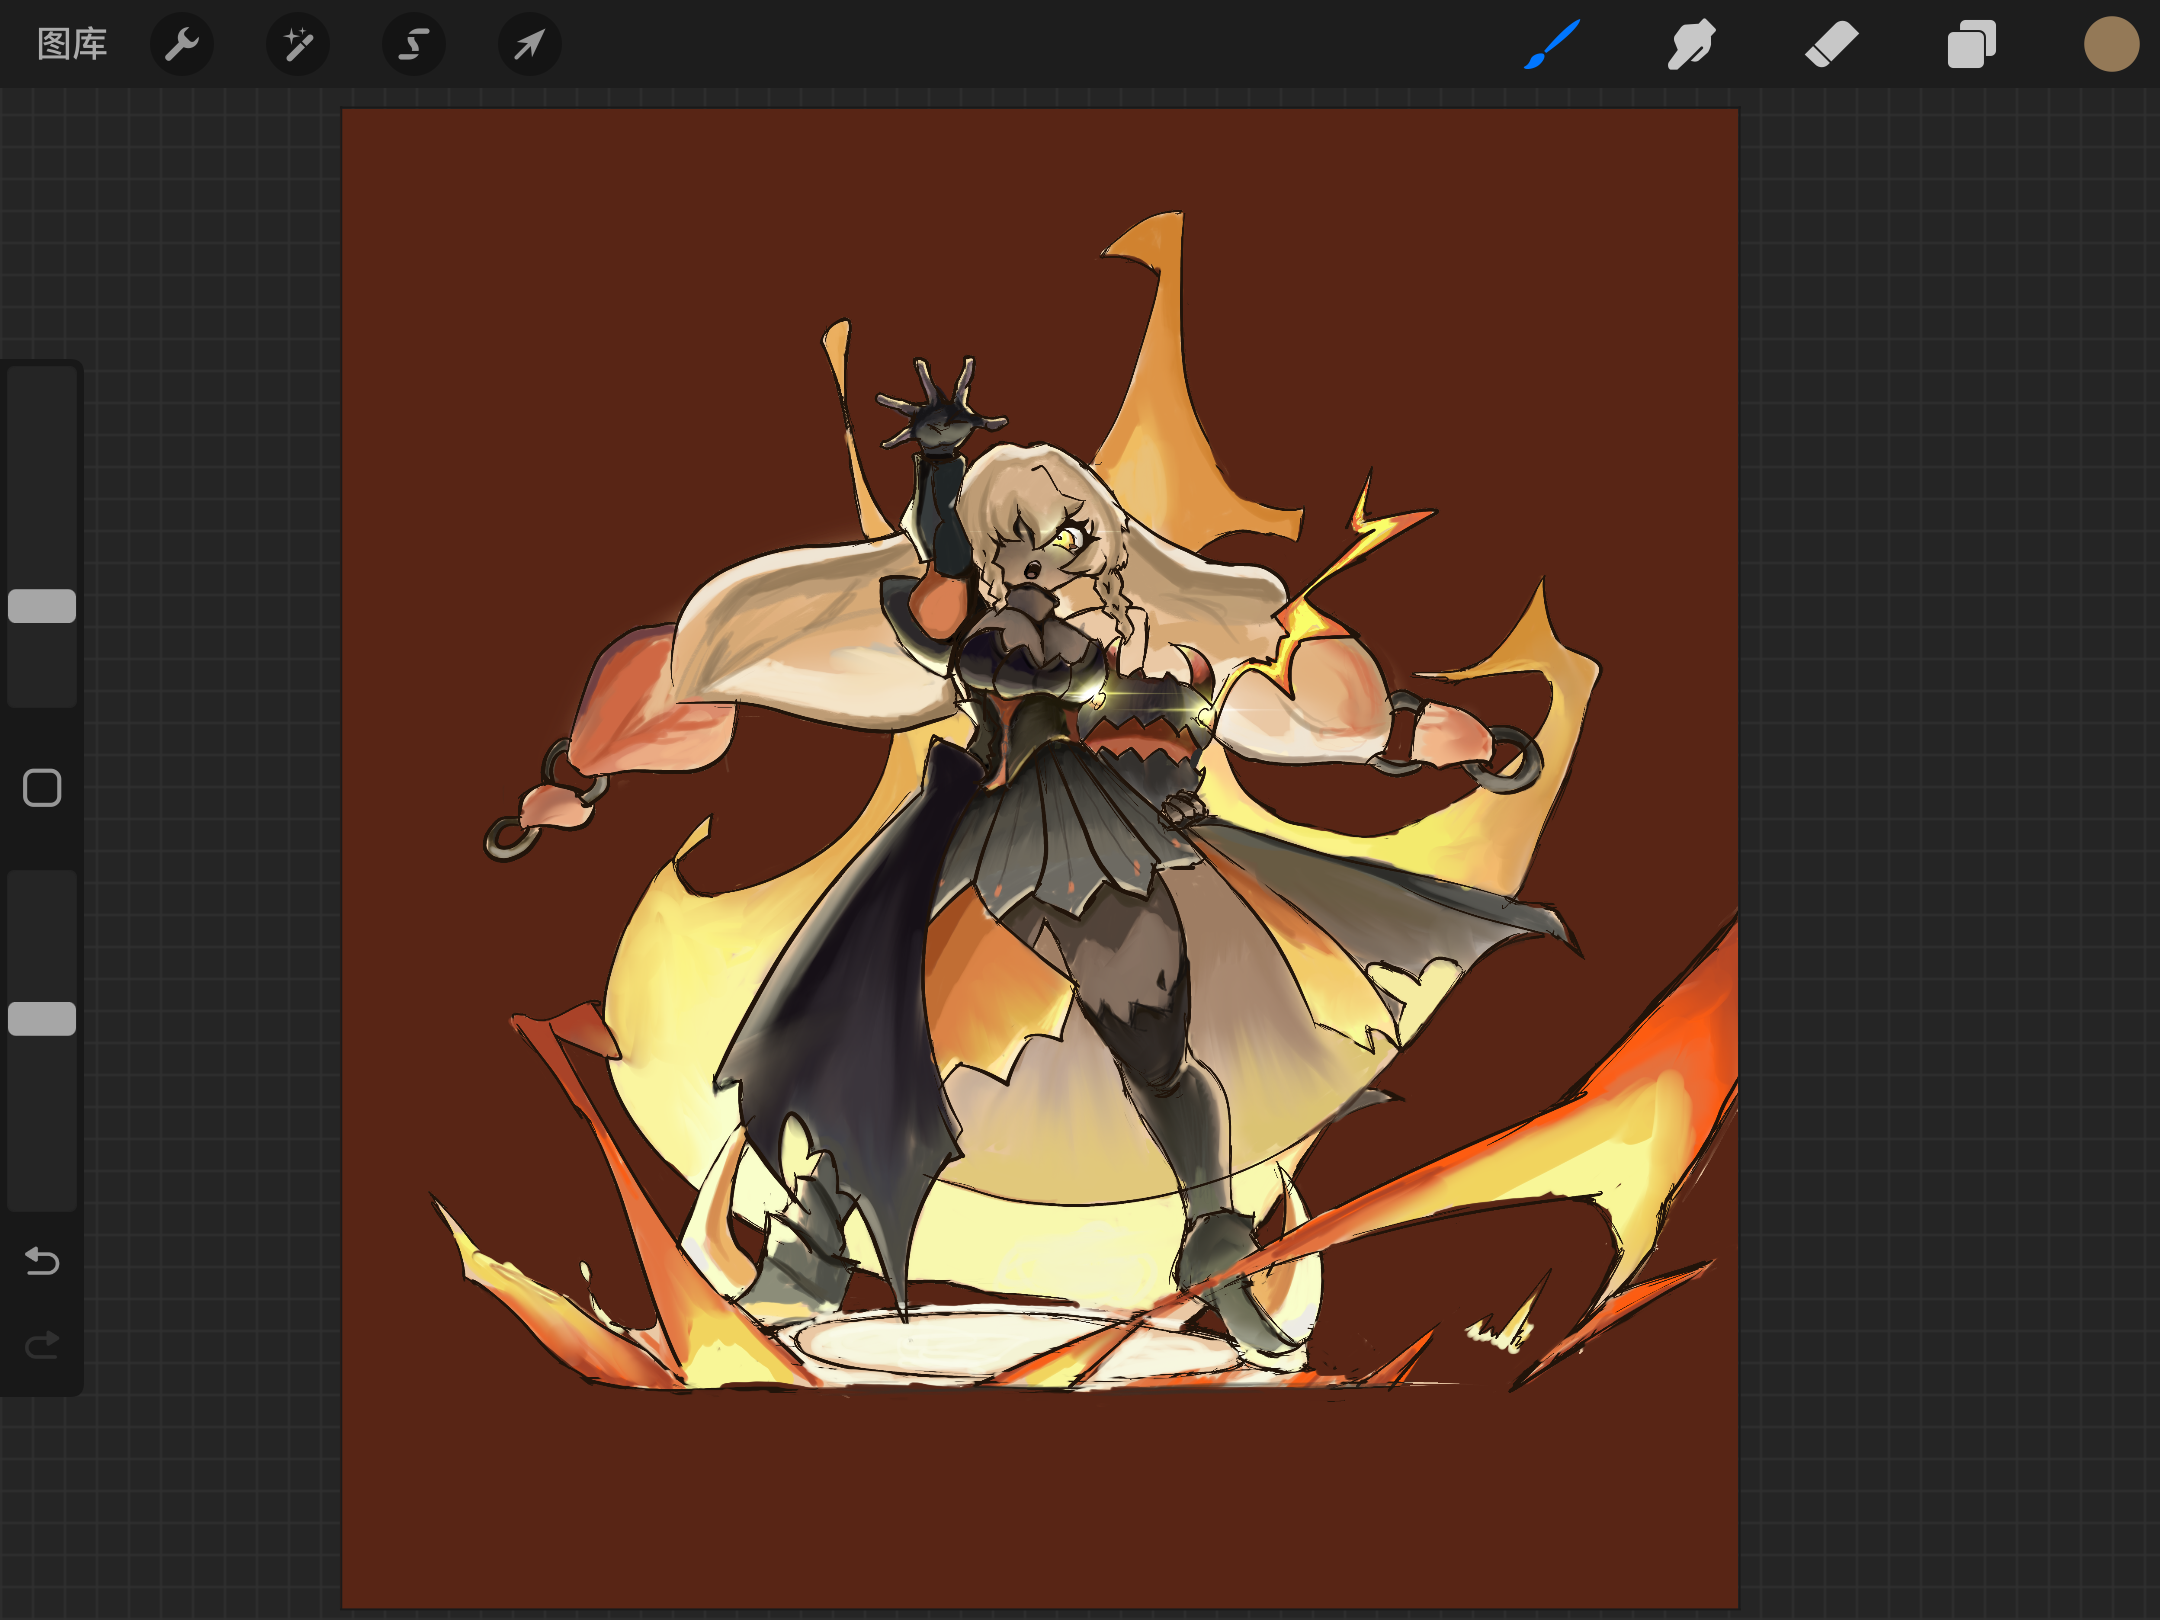Click the brush opacity slider handle
Screen dimensions: 2160x1620
(42, 1018)
